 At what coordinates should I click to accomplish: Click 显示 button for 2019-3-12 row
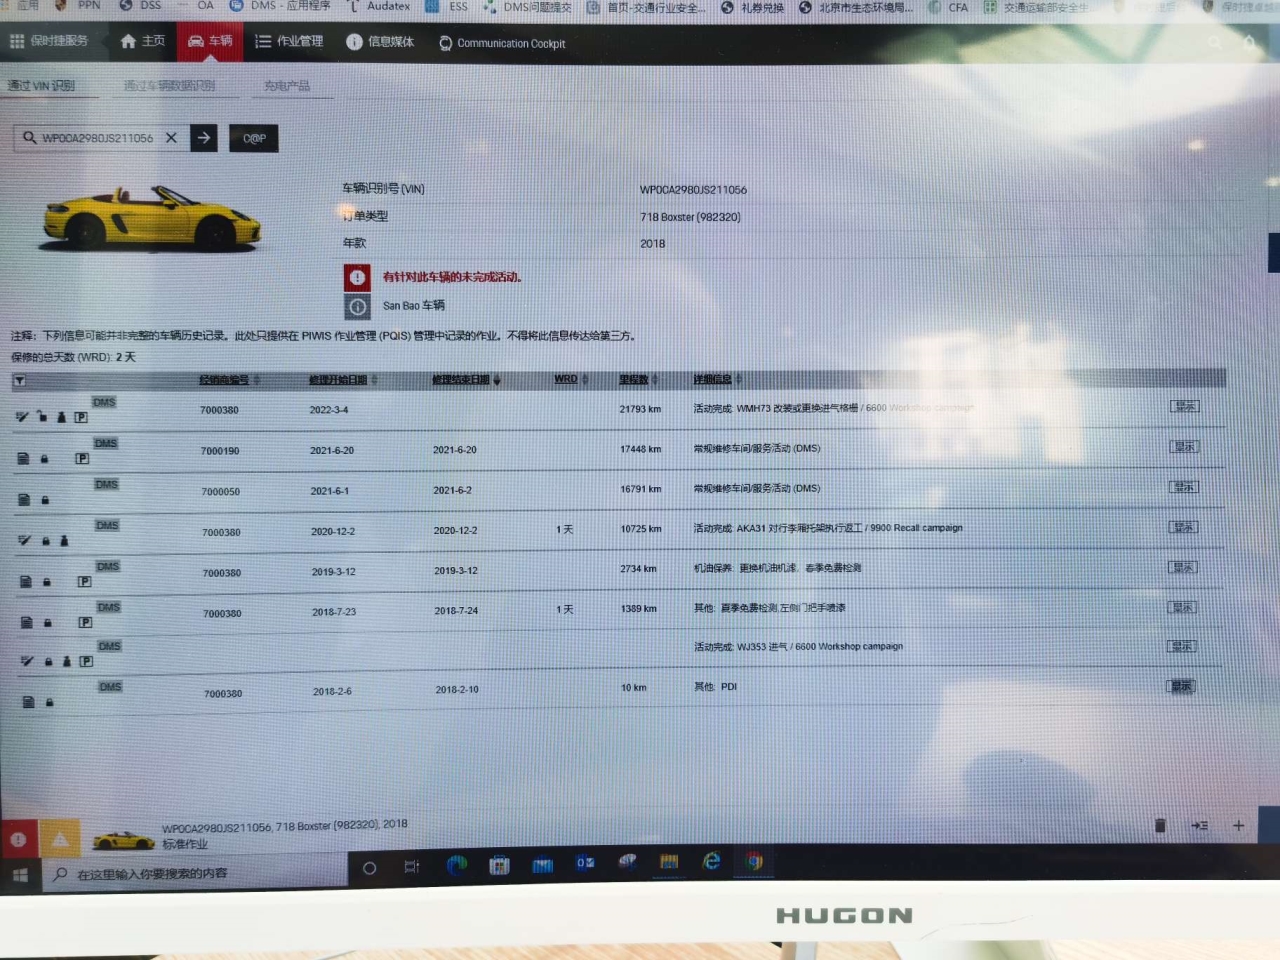(1183, 567)
